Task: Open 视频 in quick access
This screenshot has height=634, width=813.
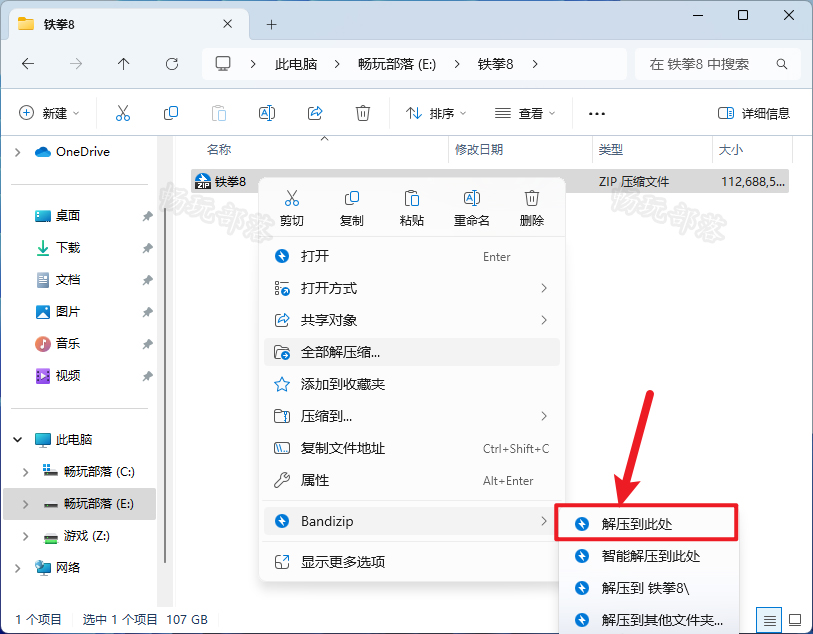Action: point(58,376)
